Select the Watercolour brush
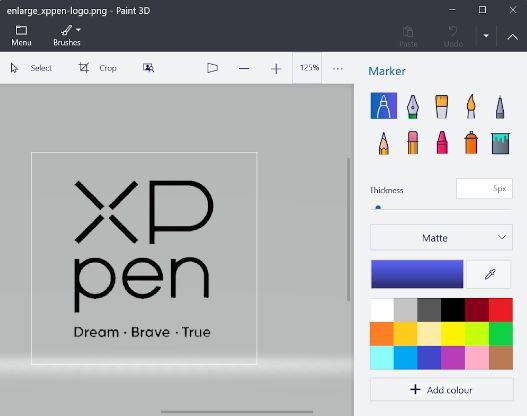The width and height of the screenshot is (527, 416). [471, 107]
